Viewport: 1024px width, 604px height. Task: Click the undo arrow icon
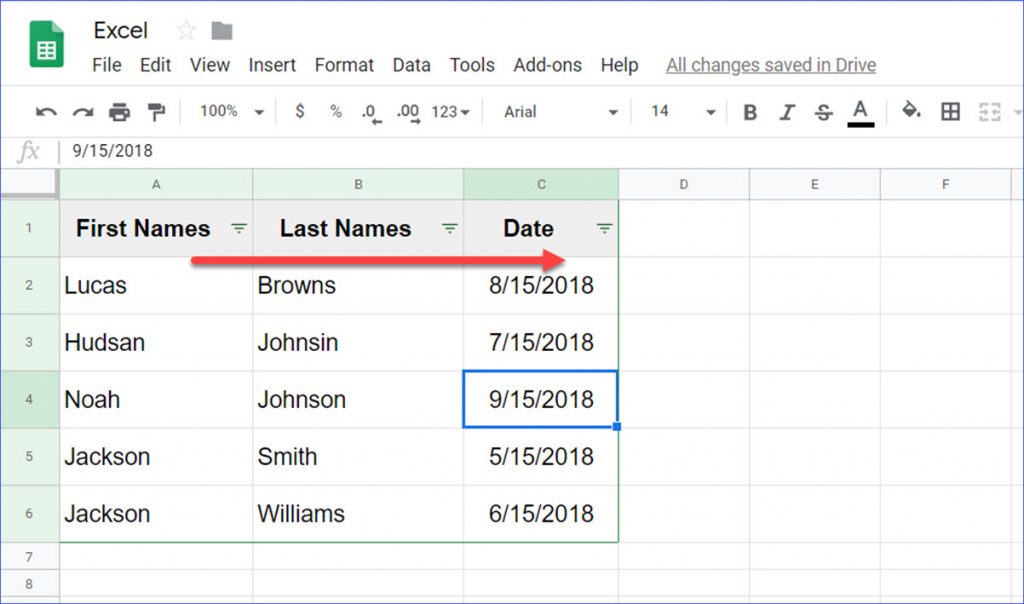46,112
